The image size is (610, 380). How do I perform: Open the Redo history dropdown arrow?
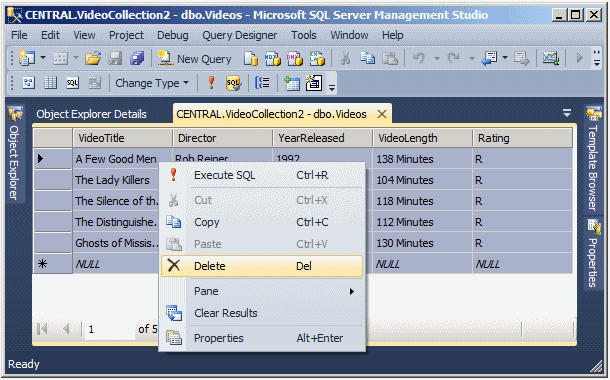coord(472,59)
